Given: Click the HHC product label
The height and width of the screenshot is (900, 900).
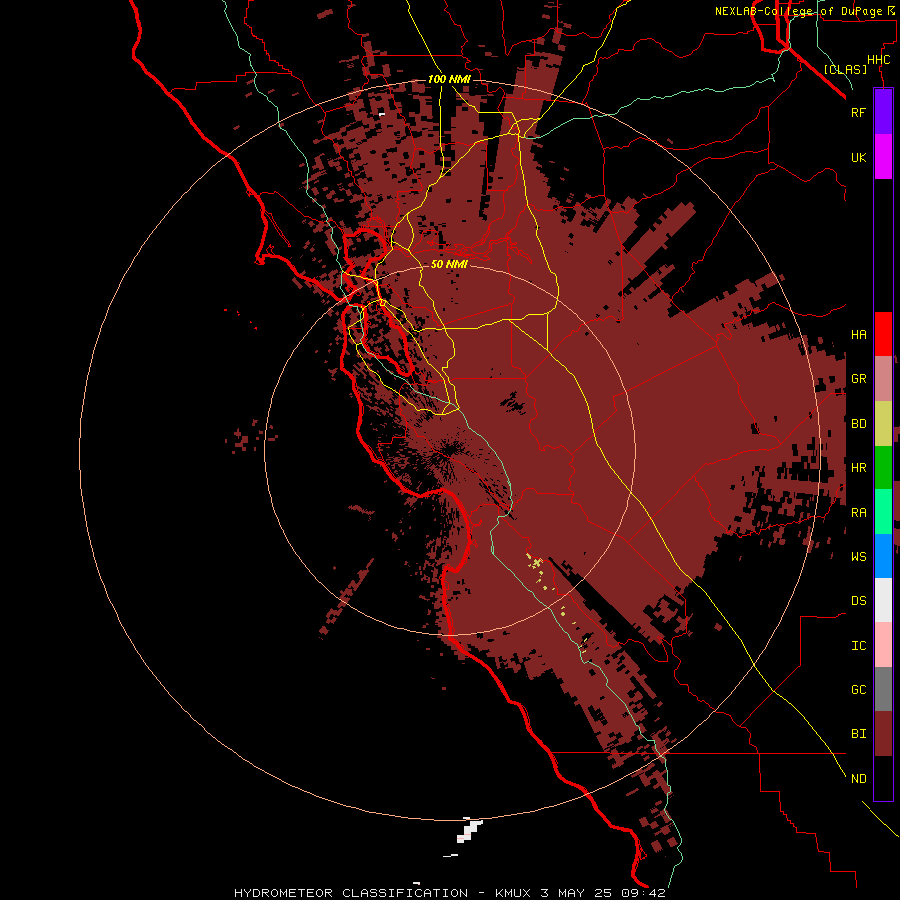Looking at the screenshot, I should tap(878, 60).
